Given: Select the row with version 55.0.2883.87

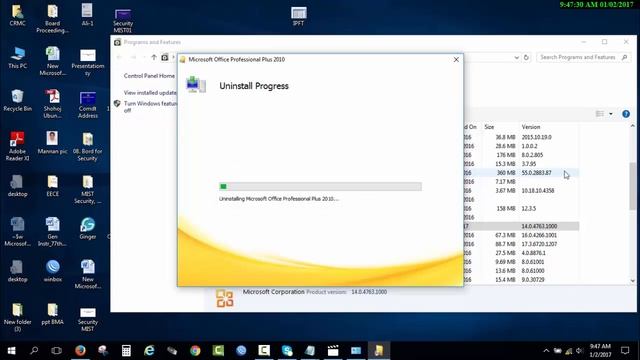Looking at the screenshot, I should pos(521,173).
